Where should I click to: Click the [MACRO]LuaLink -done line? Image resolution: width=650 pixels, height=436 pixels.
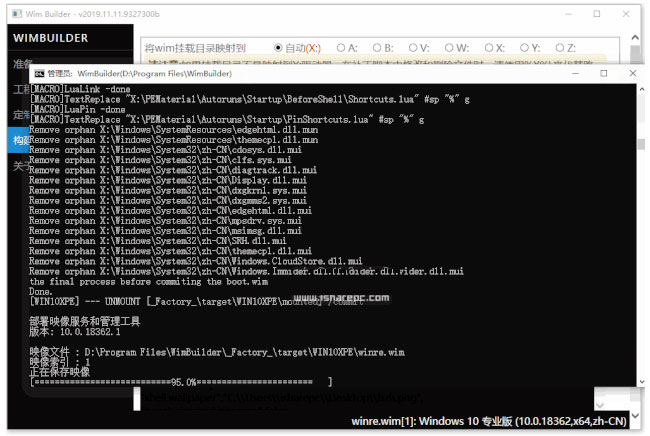pyautogui.click(x=80, y=89)
